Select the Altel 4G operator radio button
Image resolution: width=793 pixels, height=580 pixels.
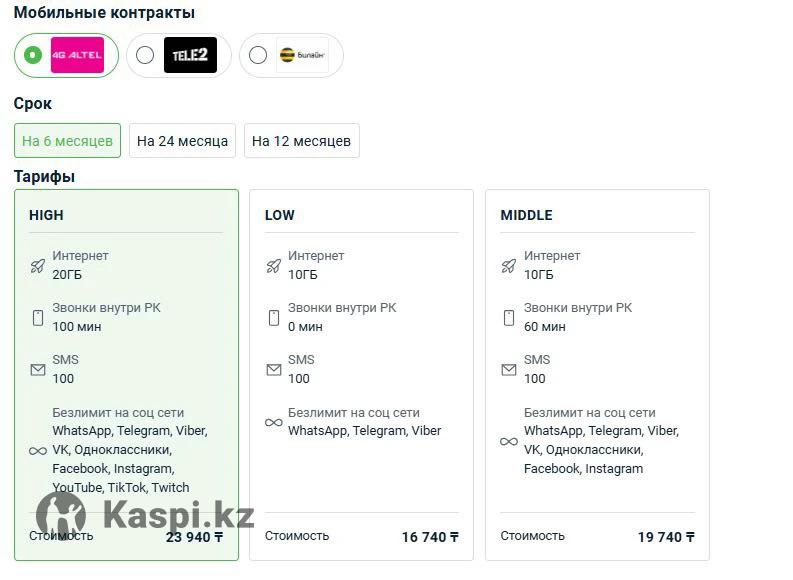(33, 55)
